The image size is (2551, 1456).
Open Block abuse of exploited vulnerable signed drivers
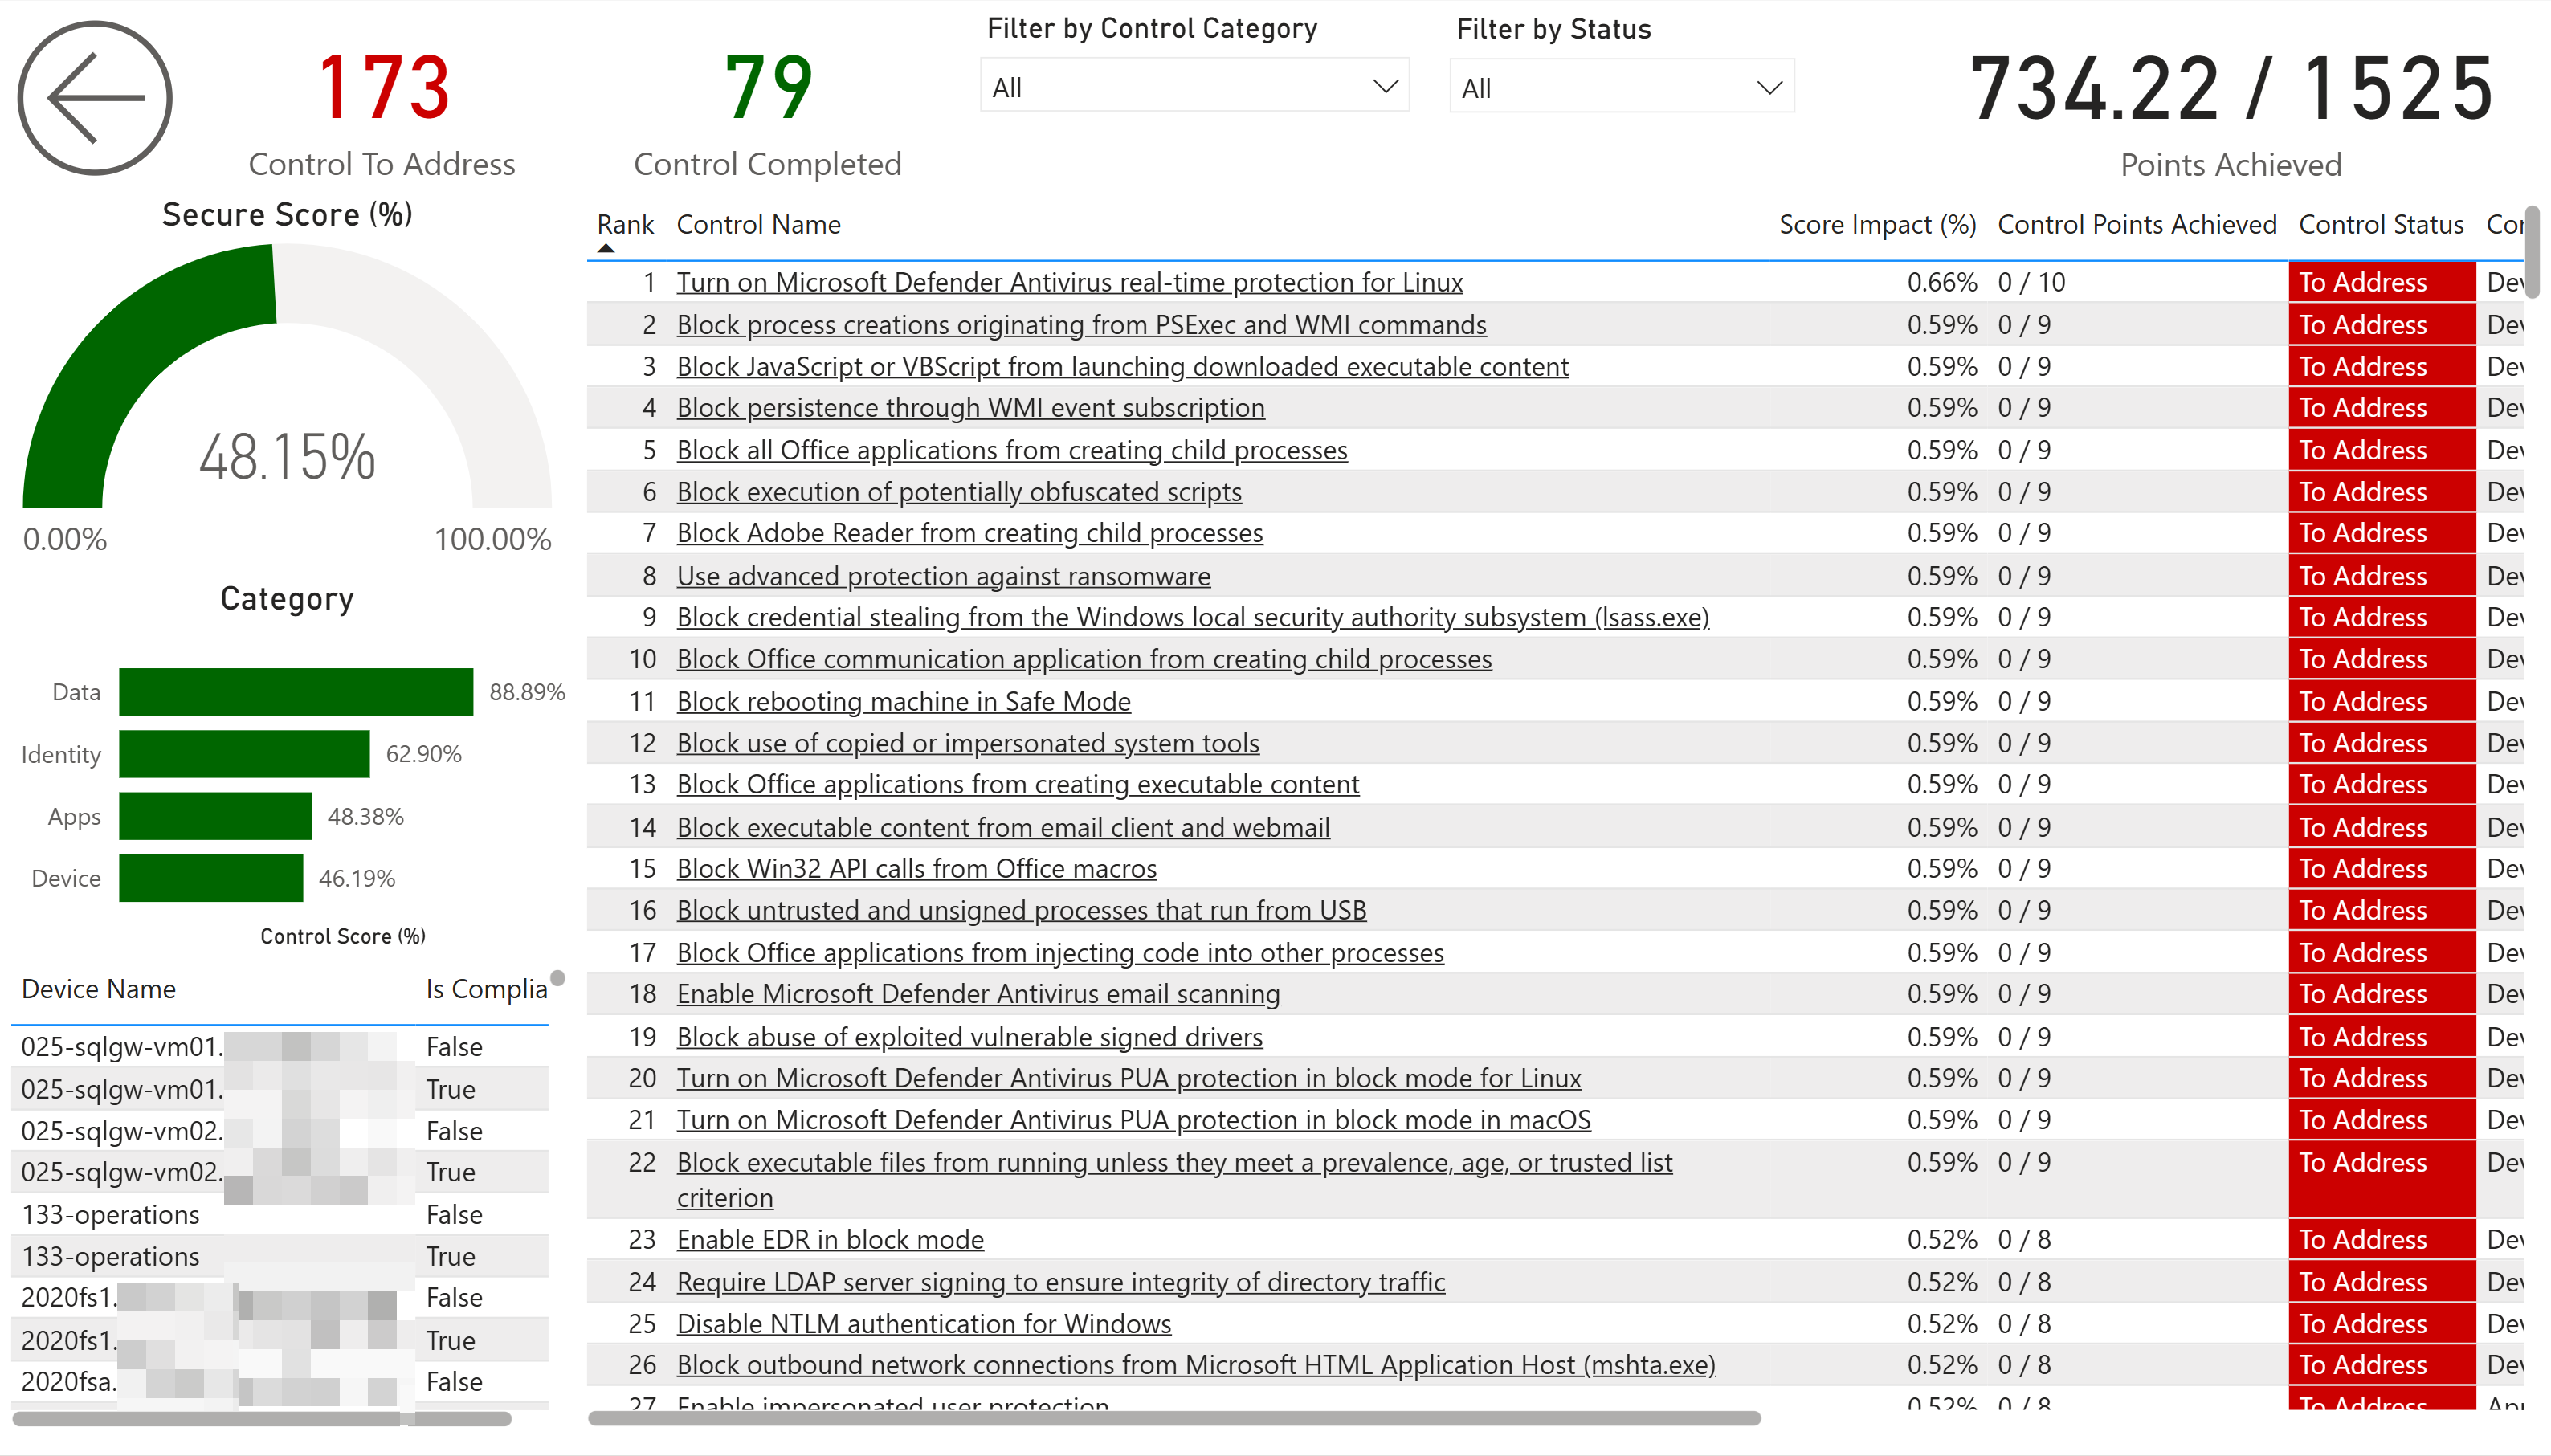click(969, 1037)
